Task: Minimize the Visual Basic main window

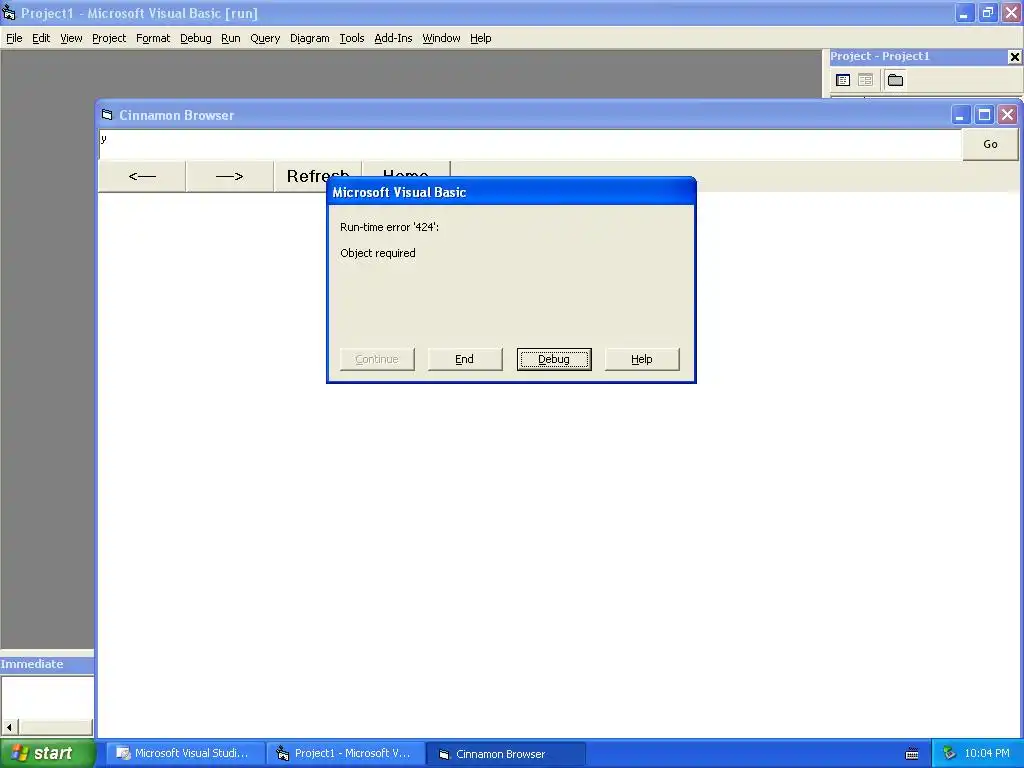Action: coord(965,12)
